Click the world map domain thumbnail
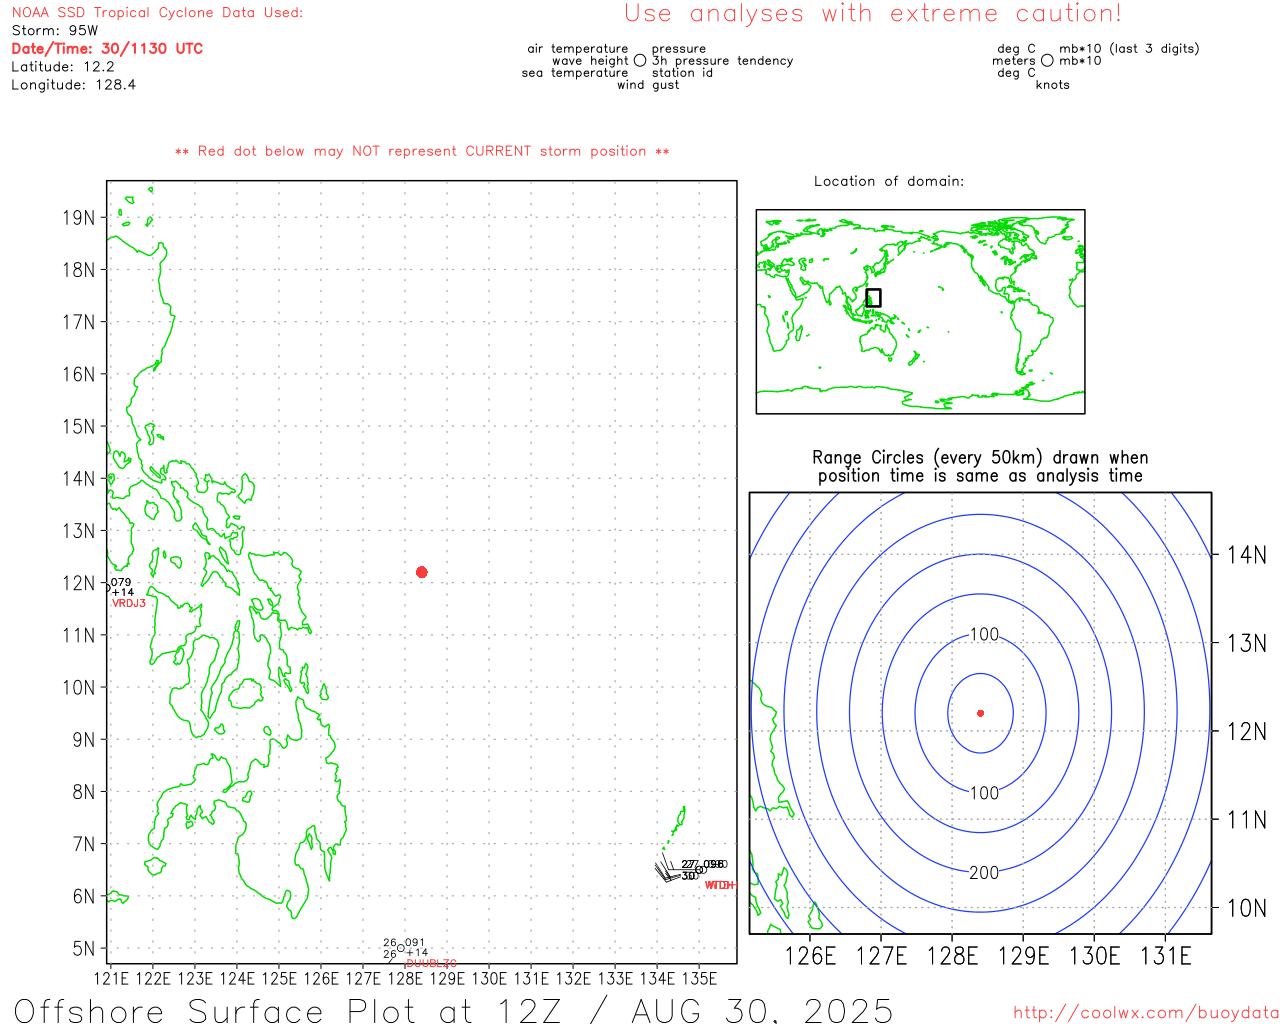 click(920, 311)
